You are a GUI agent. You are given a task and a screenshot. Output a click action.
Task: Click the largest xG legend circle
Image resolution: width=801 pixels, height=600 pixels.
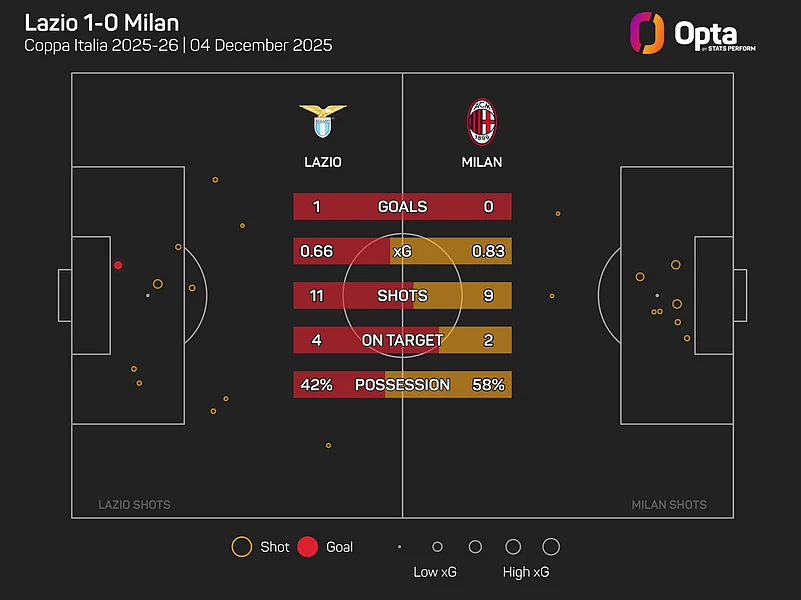pyautogui.click(x=550, y=547)
